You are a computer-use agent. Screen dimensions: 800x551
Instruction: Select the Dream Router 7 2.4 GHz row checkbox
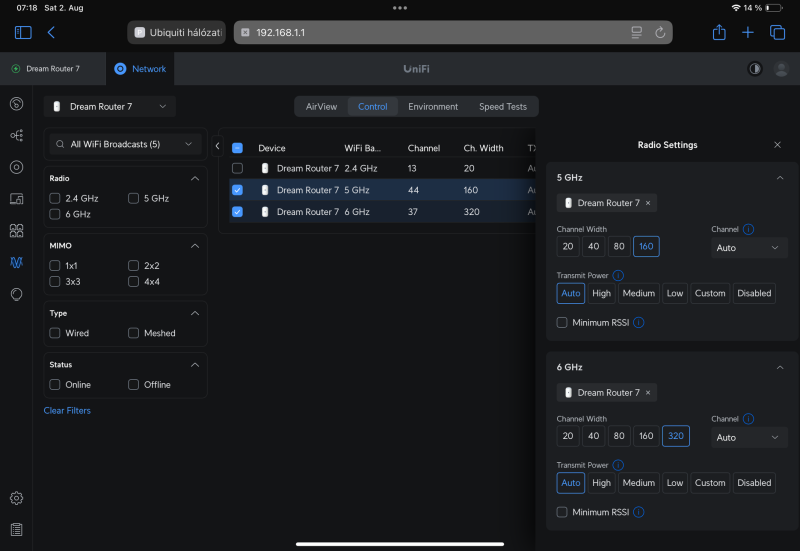[237, 168]
